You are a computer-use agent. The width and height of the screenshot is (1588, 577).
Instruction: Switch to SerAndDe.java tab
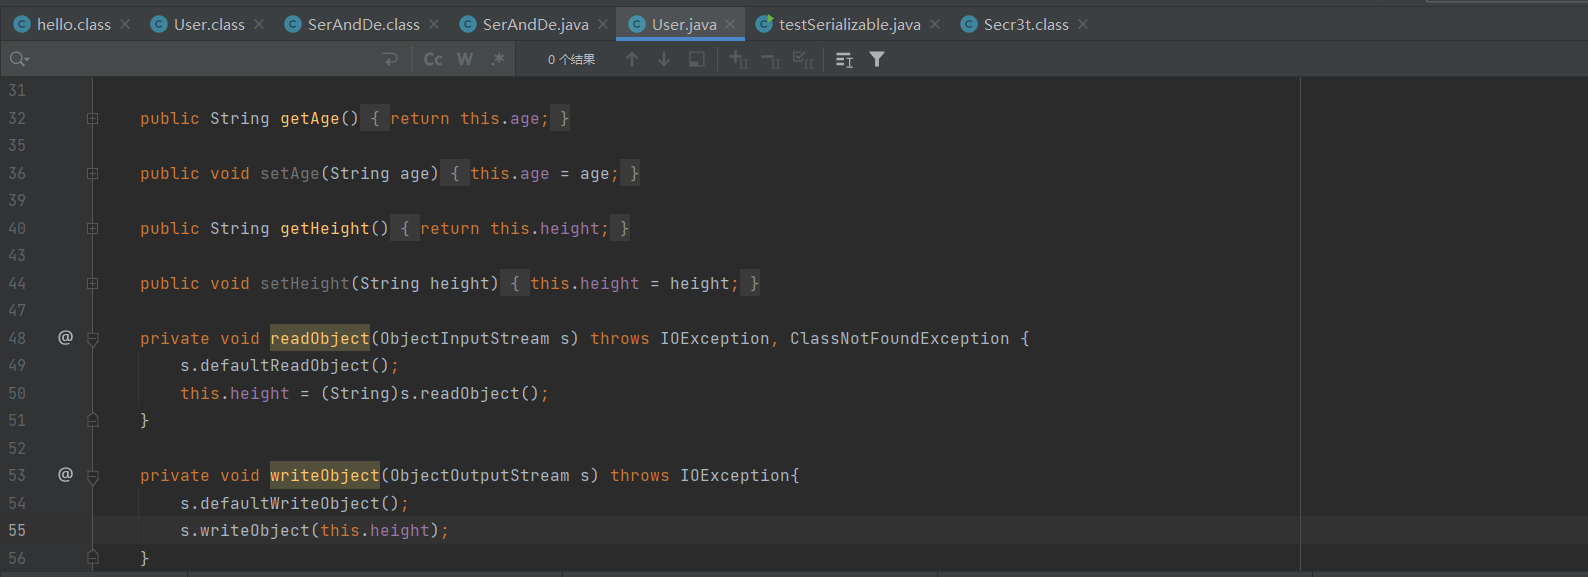(535, 24)
